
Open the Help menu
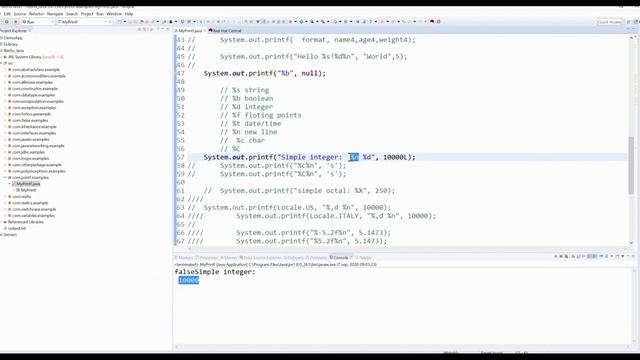[x=129, y=14]
